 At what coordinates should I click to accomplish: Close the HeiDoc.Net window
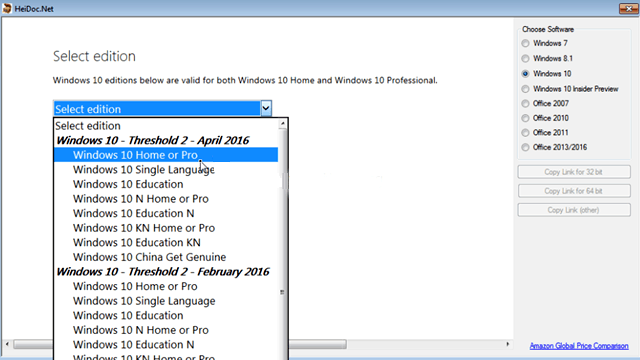coord(628,8)
